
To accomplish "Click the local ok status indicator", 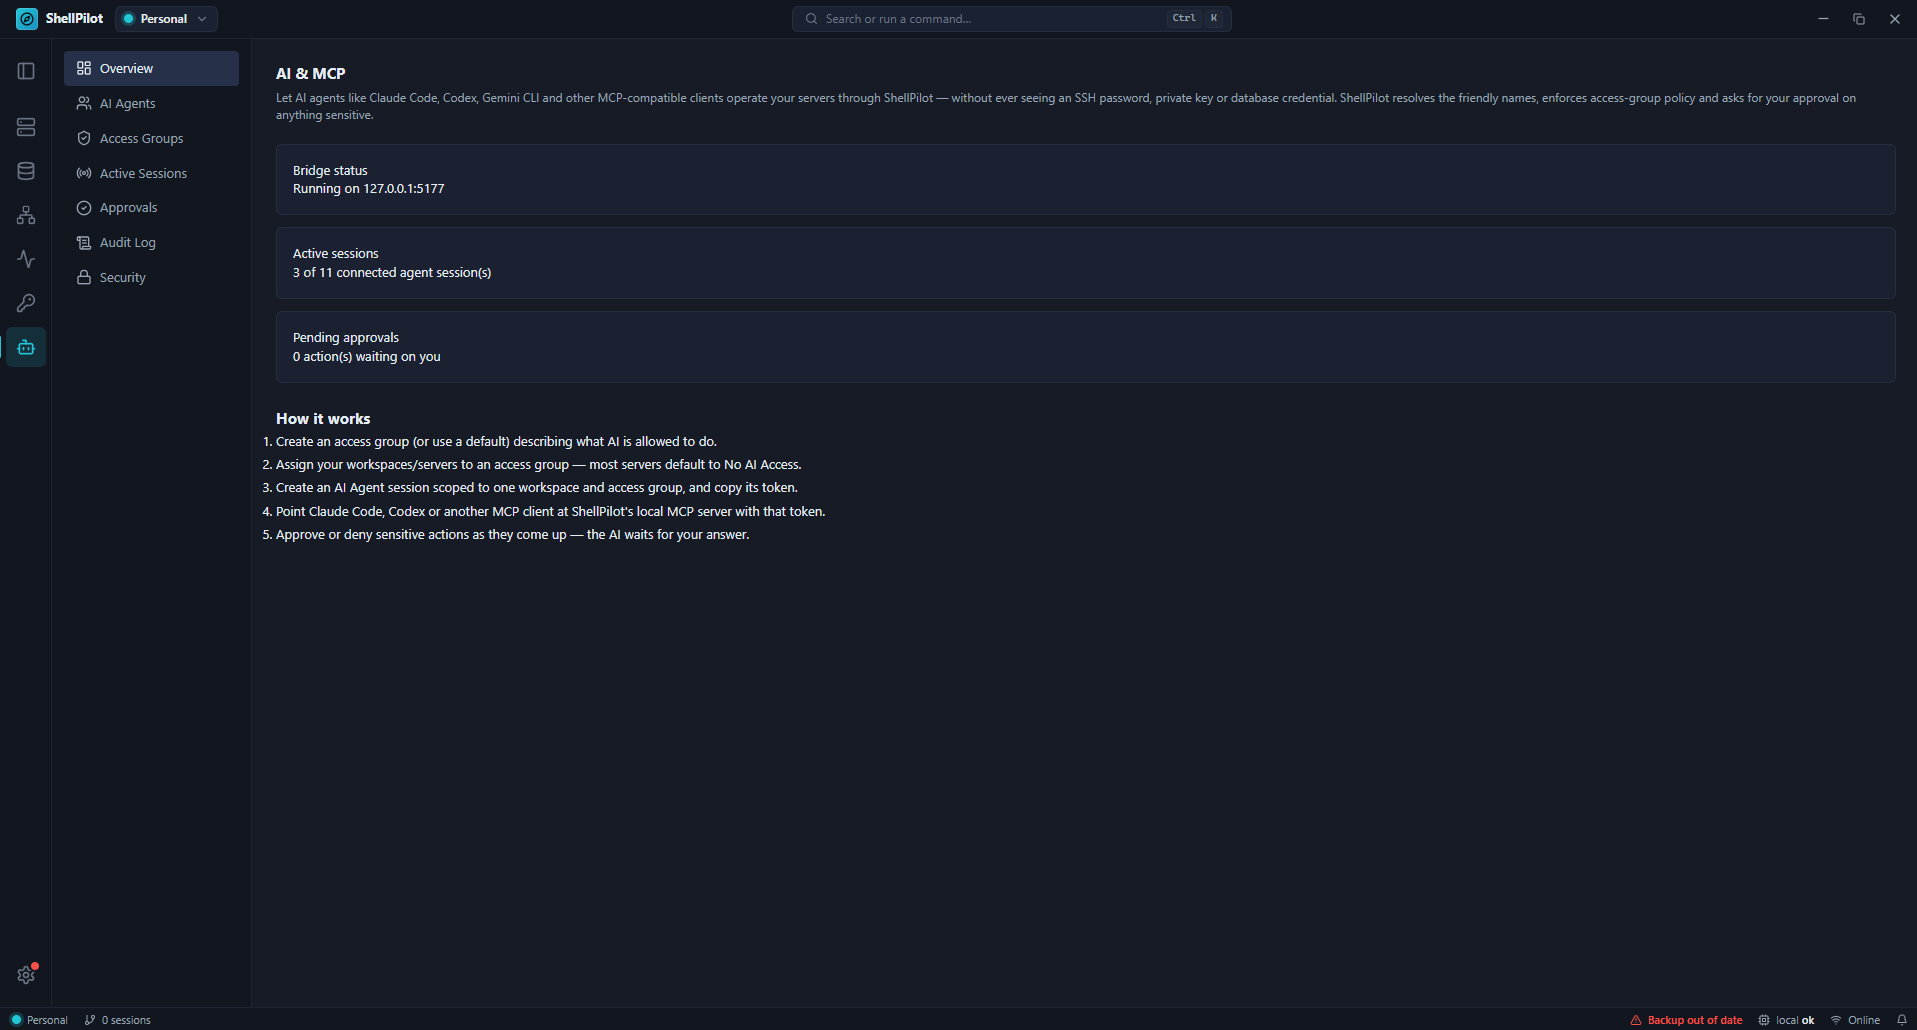I will pos(1786,1020).
